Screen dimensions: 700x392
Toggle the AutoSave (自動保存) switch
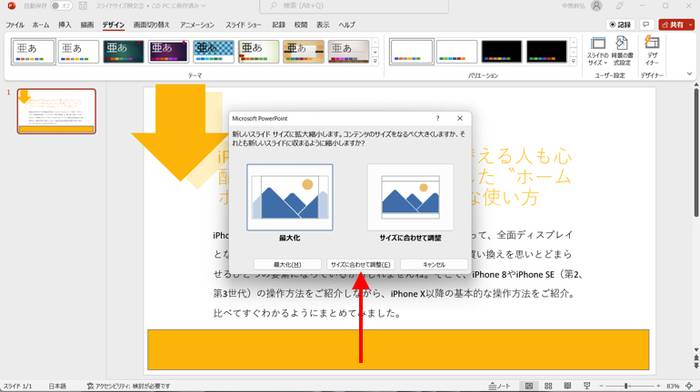point(61,6)
